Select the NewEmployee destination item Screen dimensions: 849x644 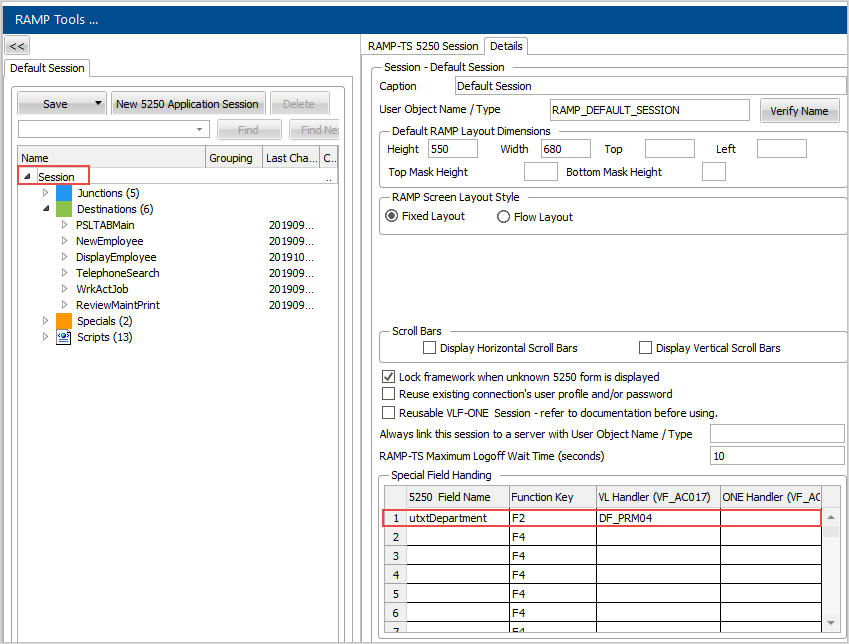pos(109,241)
